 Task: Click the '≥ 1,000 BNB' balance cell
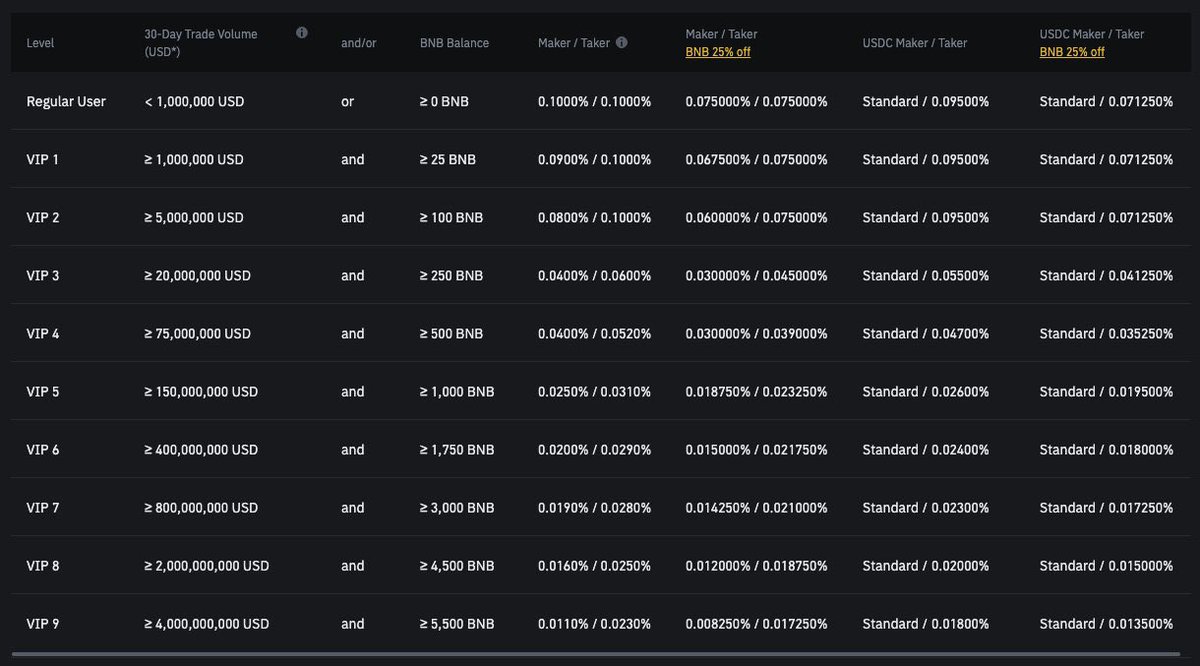pyautogui.click(x=457, y=391)
